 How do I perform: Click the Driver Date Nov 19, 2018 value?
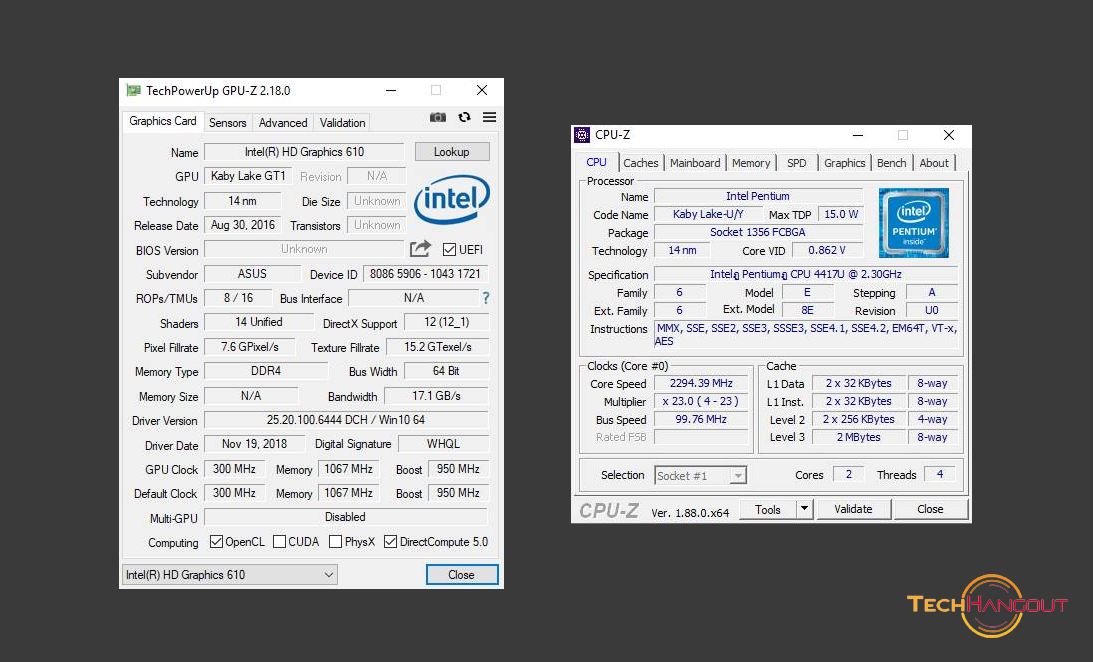point(254,444)
